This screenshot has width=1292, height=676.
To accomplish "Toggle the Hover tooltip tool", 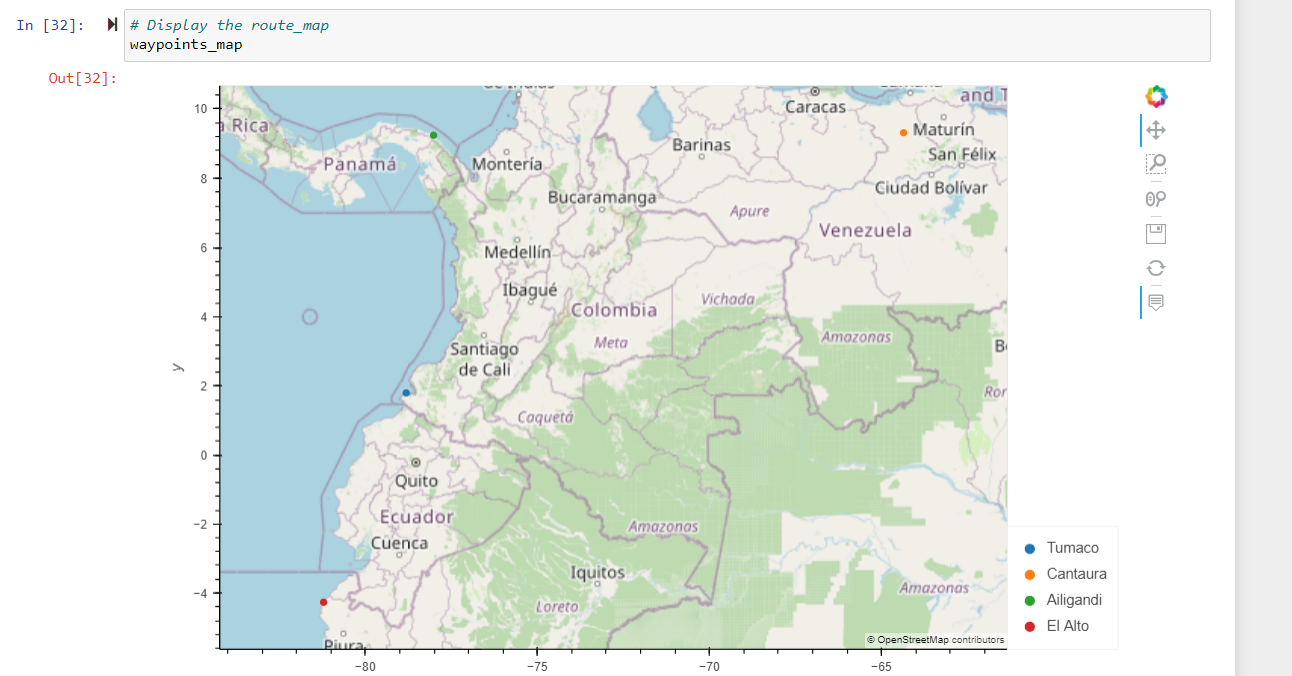I will (1156, 302).
